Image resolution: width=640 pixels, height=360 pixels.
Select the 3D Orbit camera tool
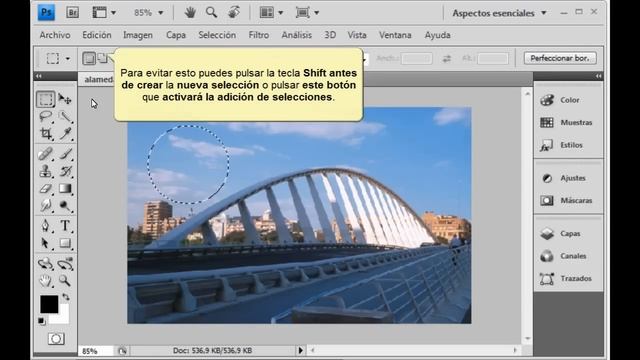(x=65, y=264)
